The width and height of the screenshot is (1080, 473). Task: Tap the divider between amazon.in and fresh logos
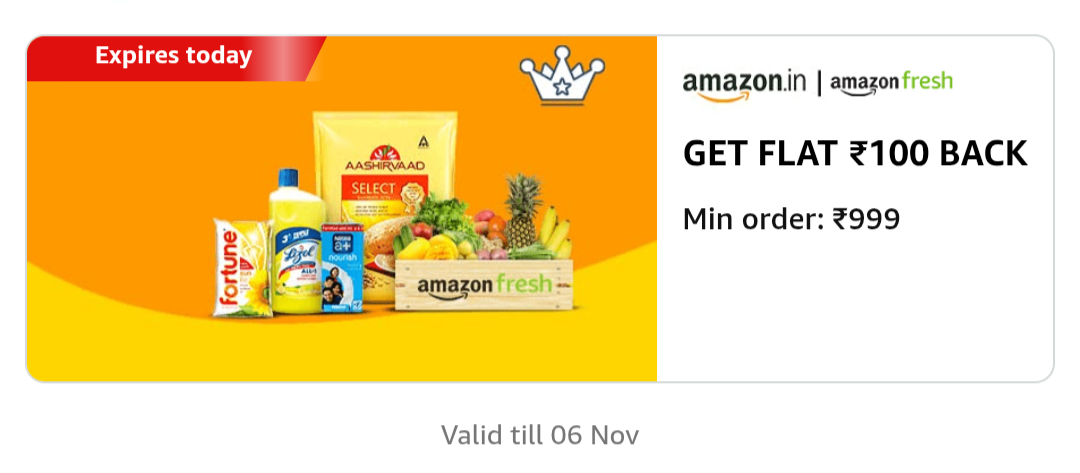pyautogui.click(x=818, y=83)
